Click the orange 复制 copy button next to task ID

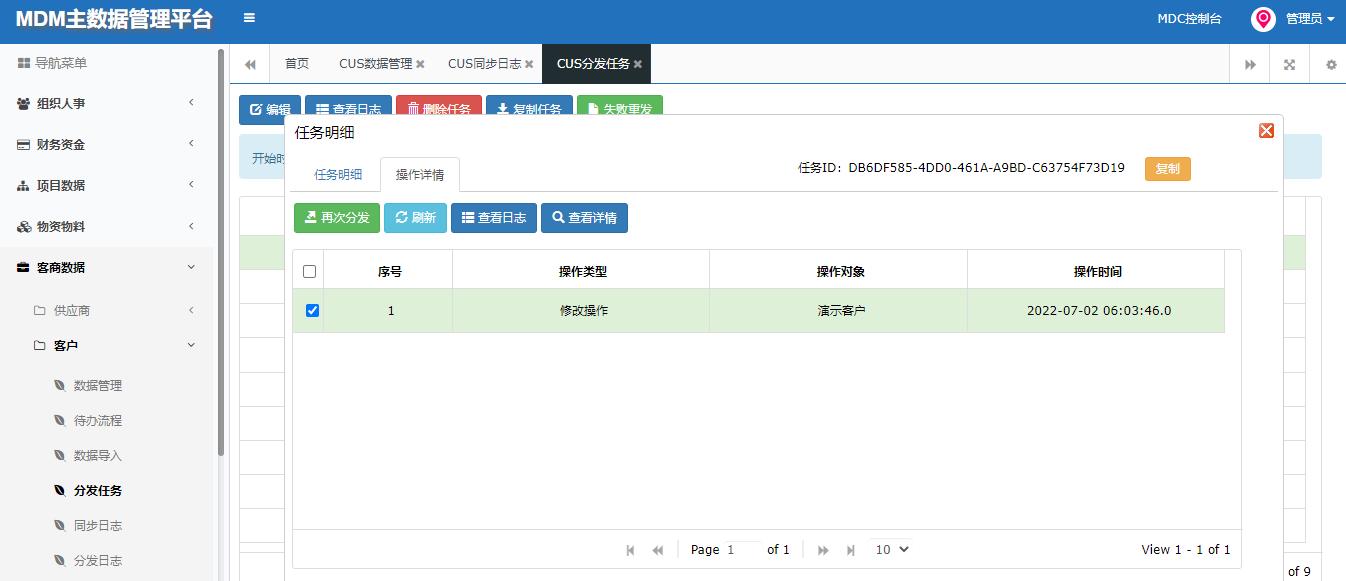point(1166,168)
